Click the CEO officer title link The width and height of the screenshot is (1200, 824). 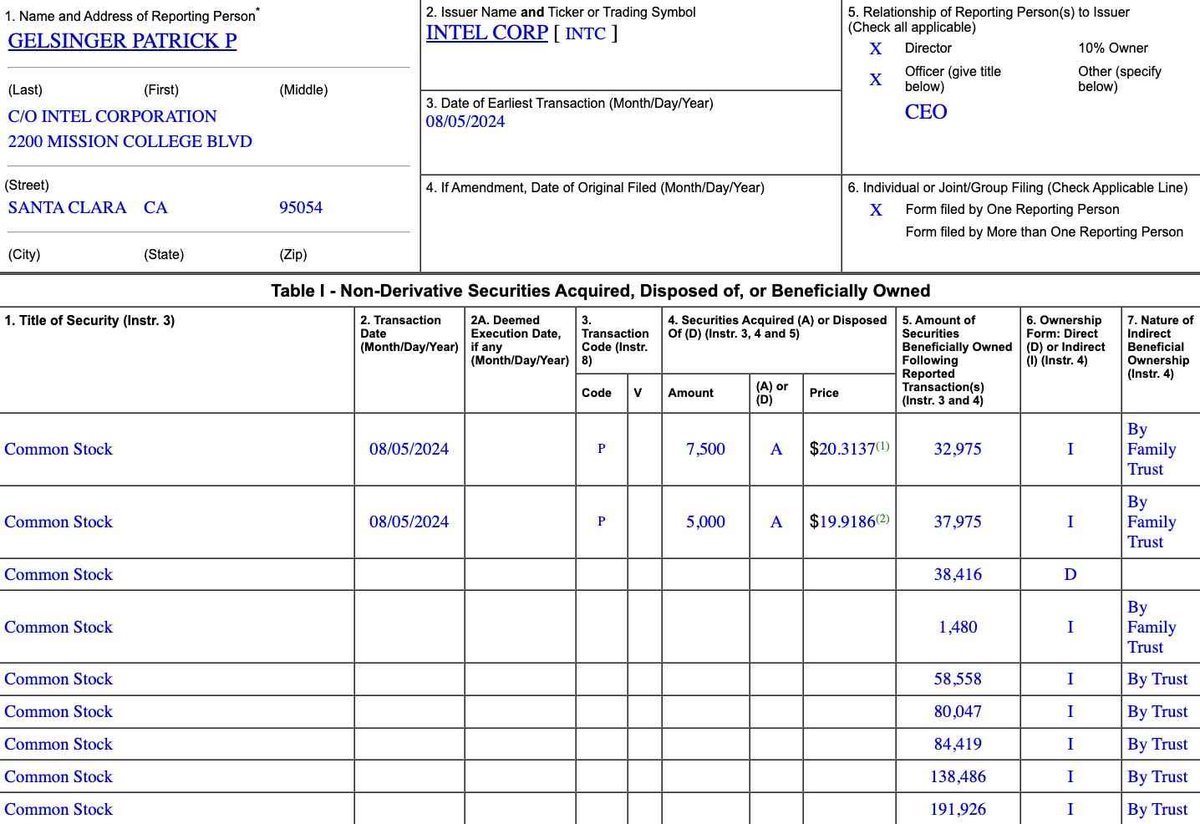(925, 111)
